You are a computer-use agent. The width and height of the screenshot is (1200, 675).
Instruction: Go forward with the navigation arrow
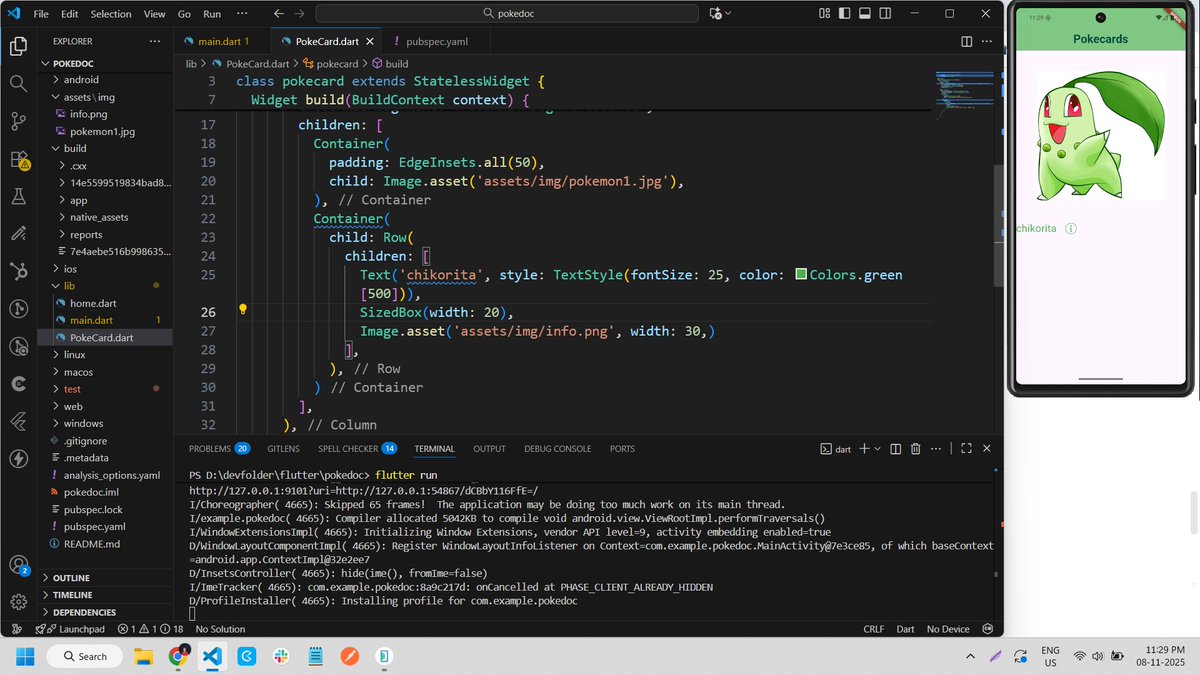point(301,14)
